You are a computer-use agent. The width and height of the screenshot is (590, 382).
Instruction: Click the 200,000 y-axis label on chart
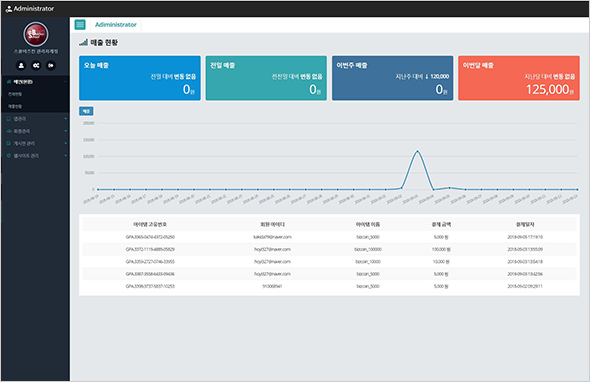tap(89, 123)
